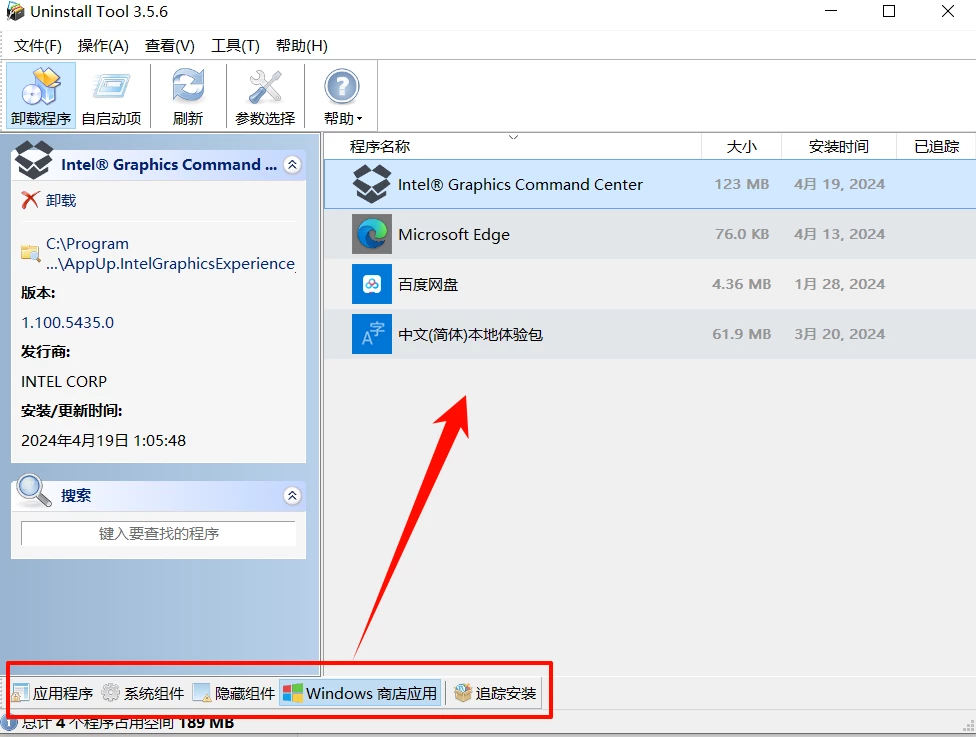Click the 百度网盘 app icon
The image size is (976, 737).
coord(372,284)
